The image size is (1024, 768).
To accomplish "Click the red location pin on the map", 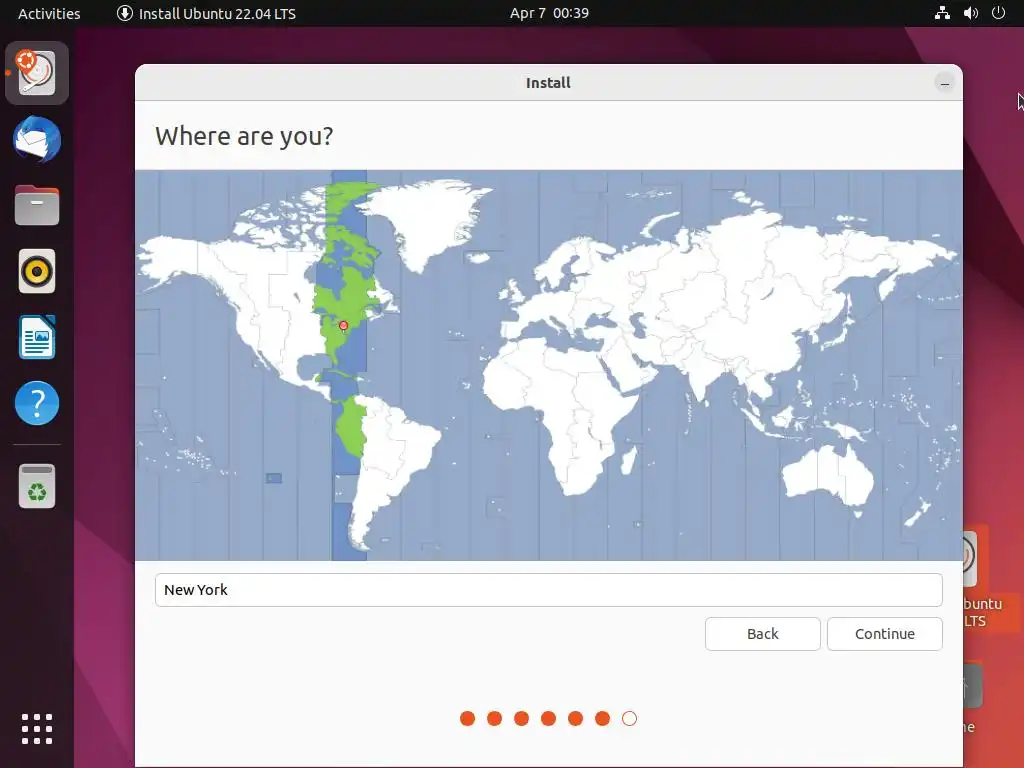I will (x=344, y=326).
